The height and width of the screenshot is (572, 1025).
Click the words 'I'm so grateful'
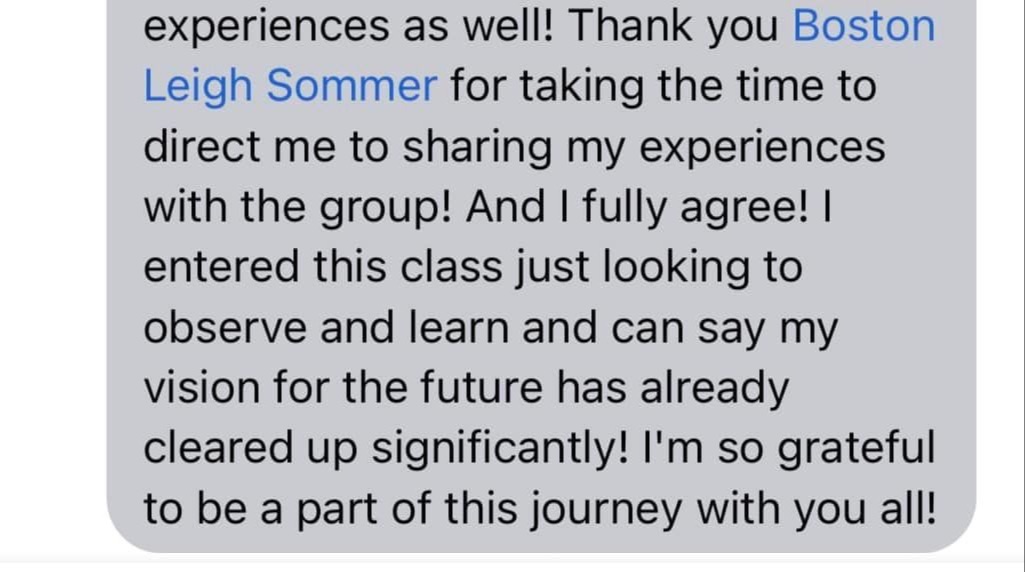coord(790,449)
